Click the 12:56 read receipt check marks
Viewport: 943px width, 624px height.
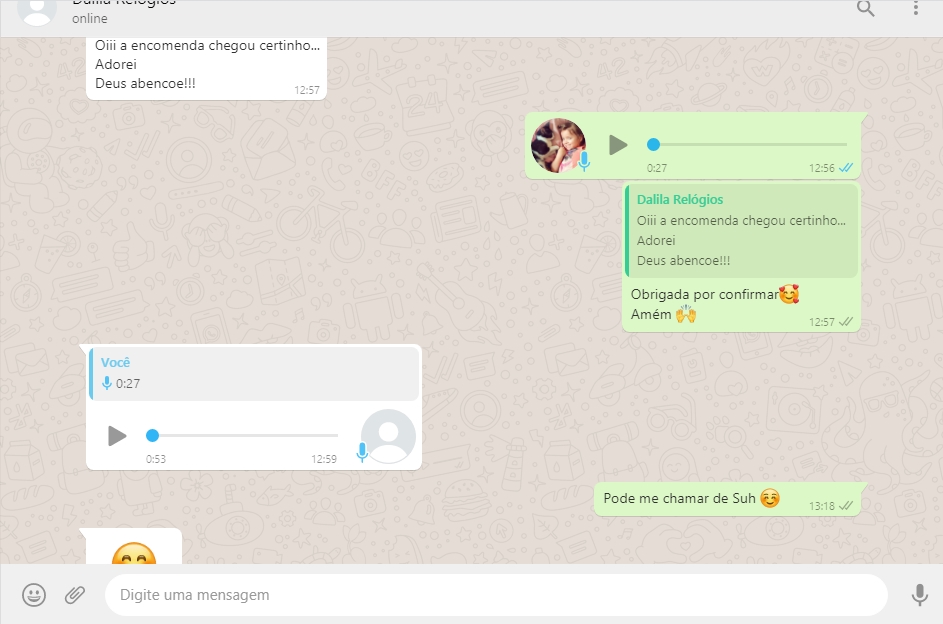pyautogui.click(x=846, y=168)
